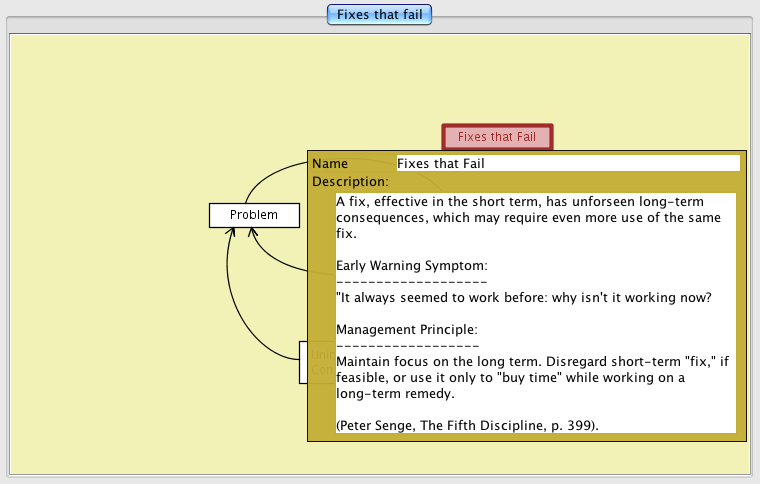This screenshot has height=484, width=760.
Task: Click the 'Name' label in the panel
Action: coord(329,163)
